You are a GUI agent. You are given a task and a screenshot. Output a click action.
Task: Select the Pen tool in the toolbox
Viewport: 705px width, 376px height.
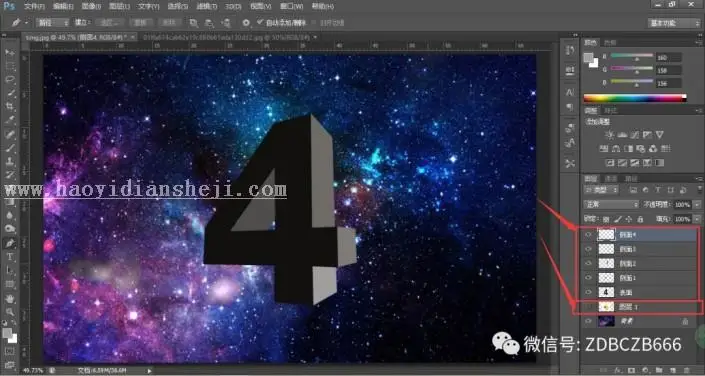[10, 243]
